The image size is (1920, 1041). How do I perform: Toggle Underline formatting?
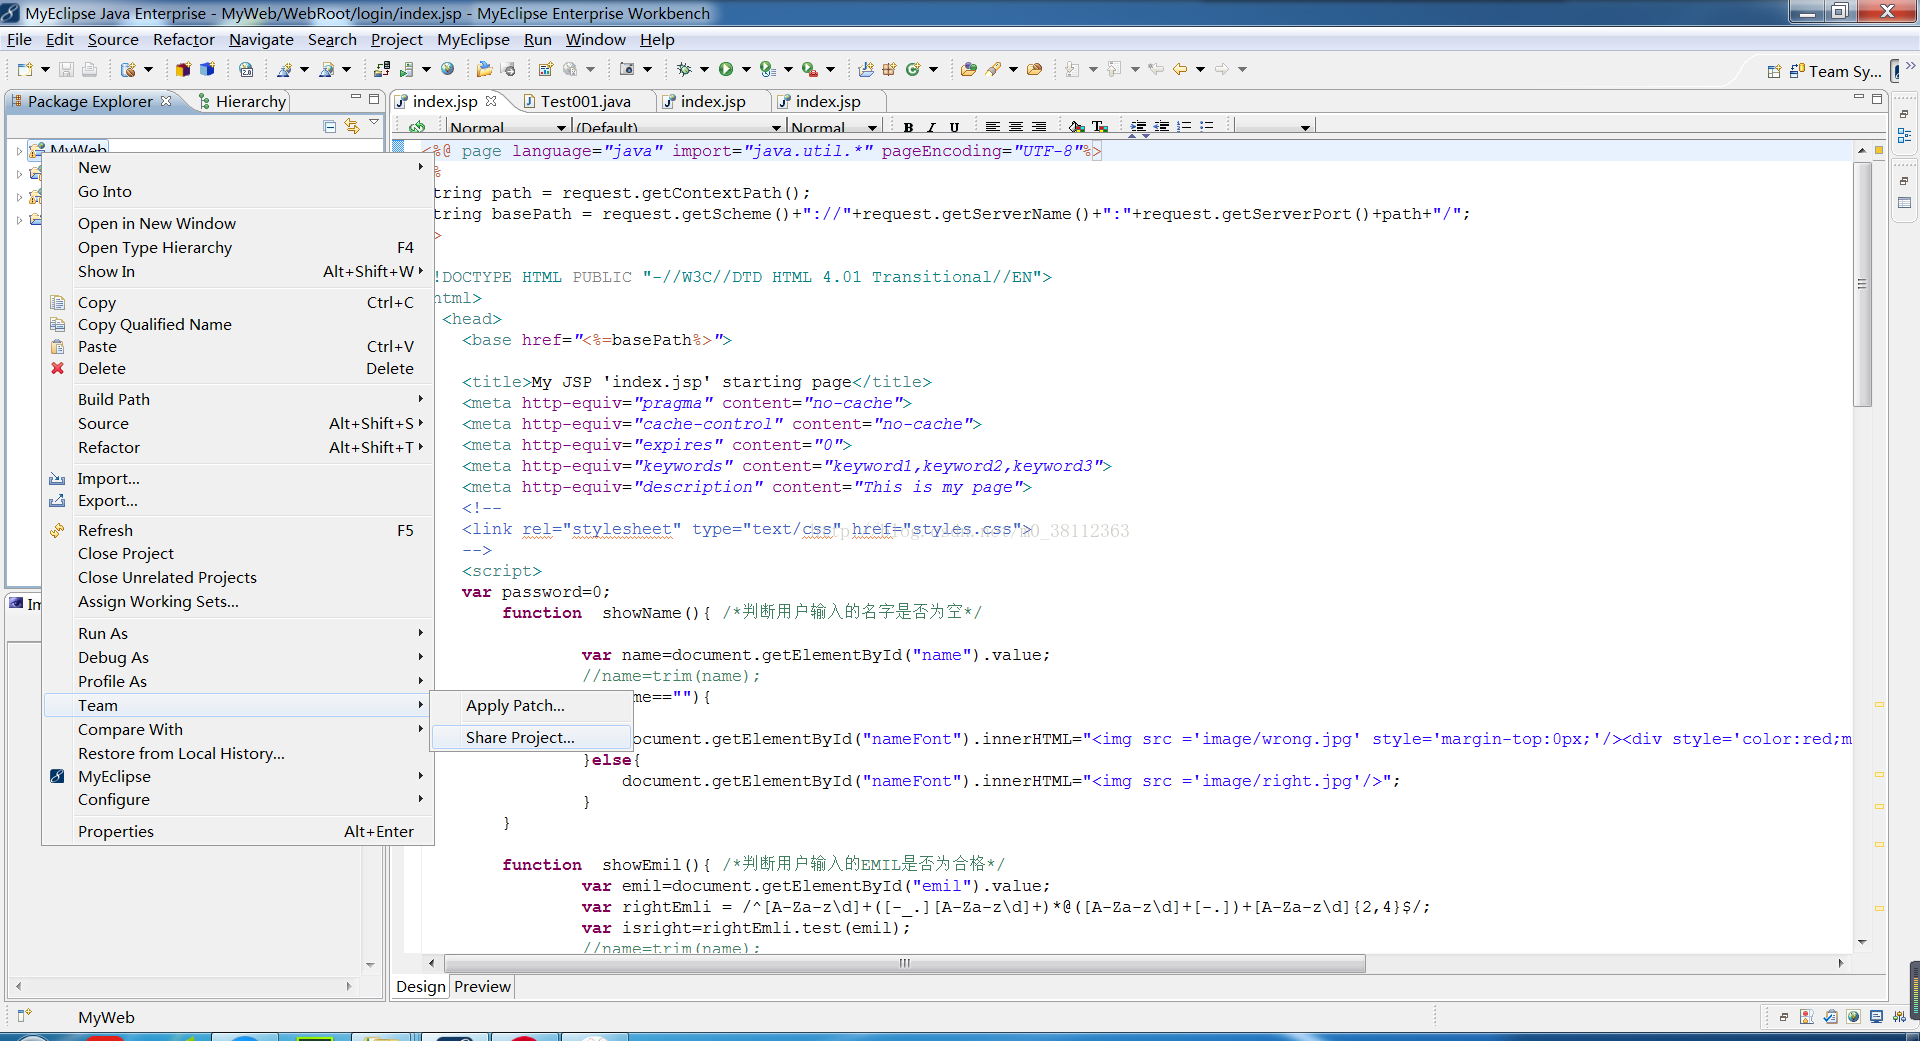tap(954, 127)
